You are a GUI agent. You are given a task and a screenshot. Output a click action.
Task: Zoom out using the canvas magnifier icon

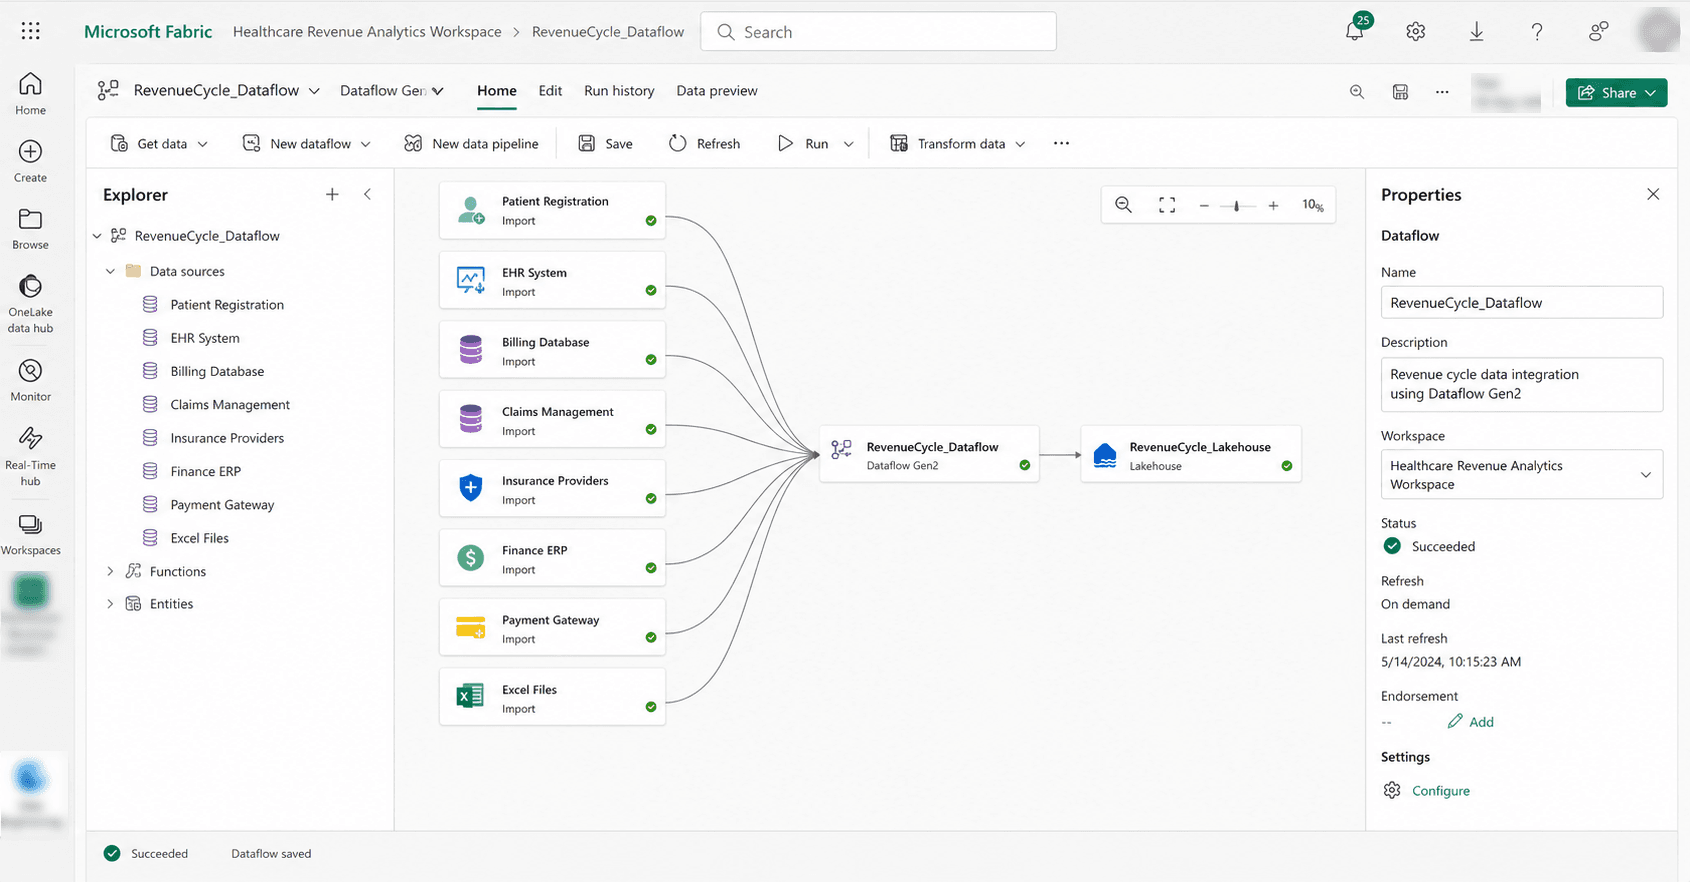tap(1124, 205)
